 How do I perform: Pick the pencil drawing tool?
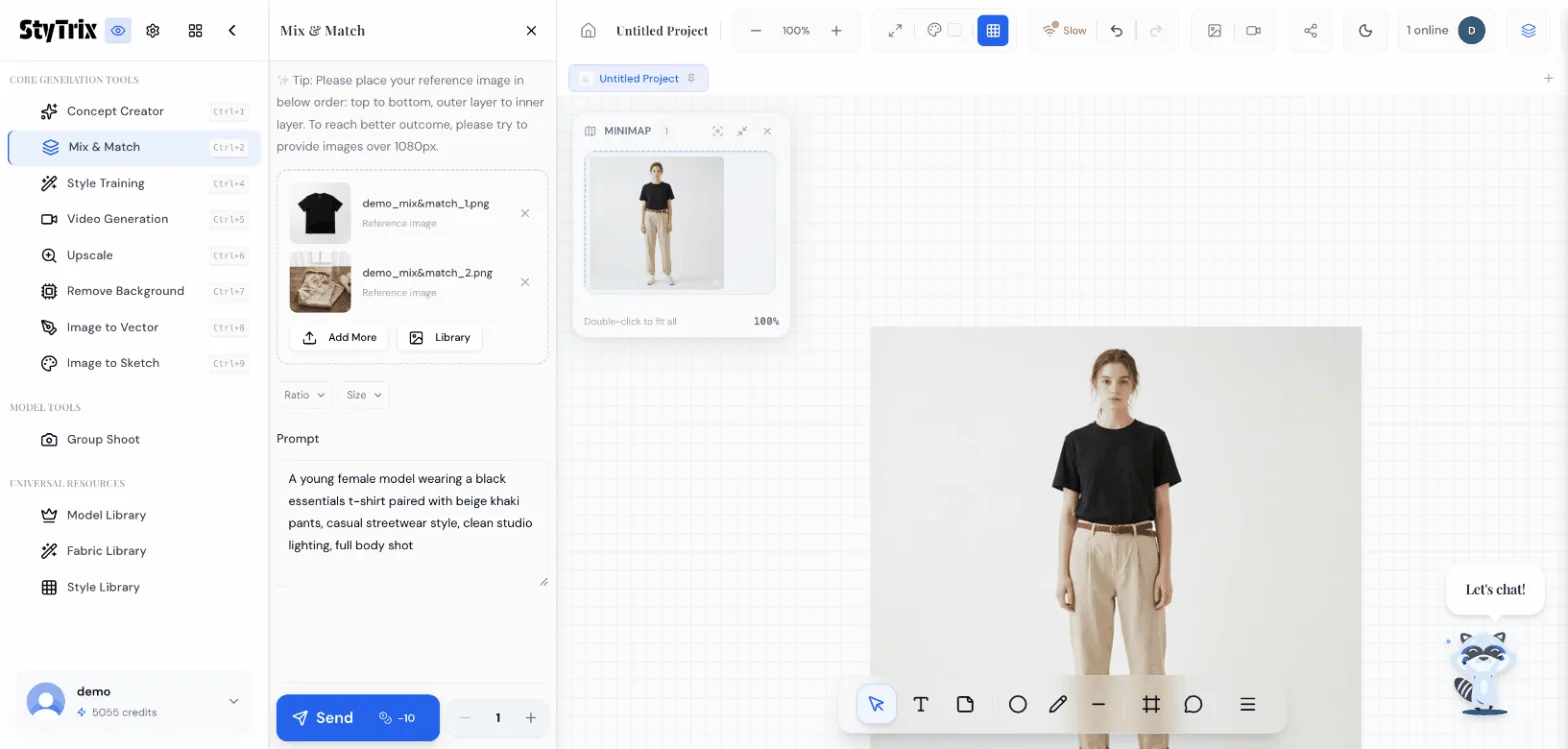[1058, 704]
